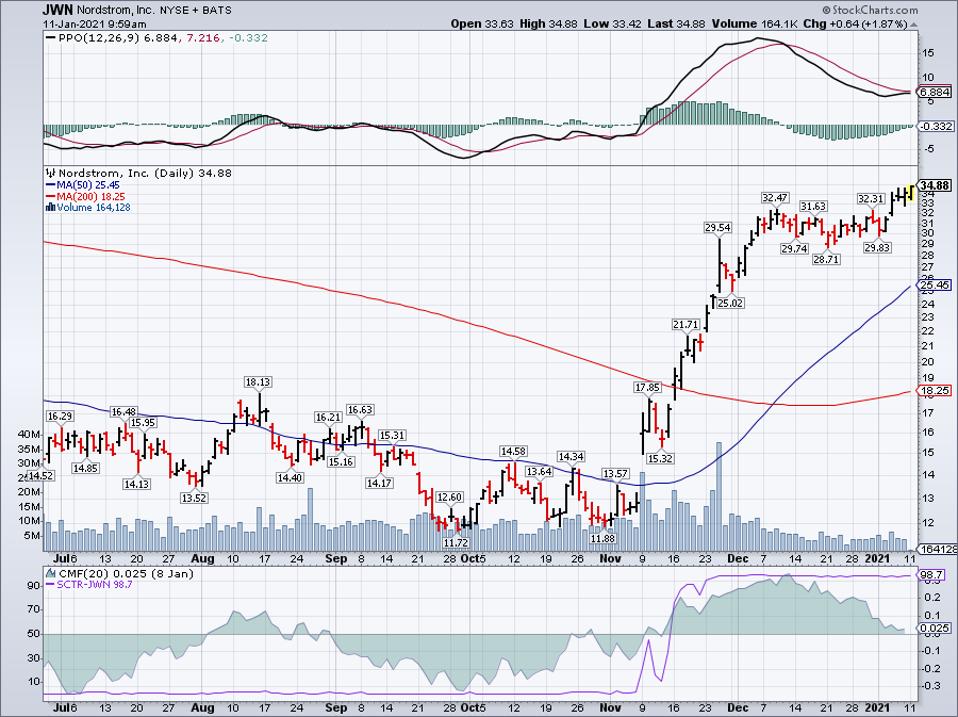Click the boxed 0.025 CMF axis marker
Viewport: 958px width, 717px height.
coord(935,628)
